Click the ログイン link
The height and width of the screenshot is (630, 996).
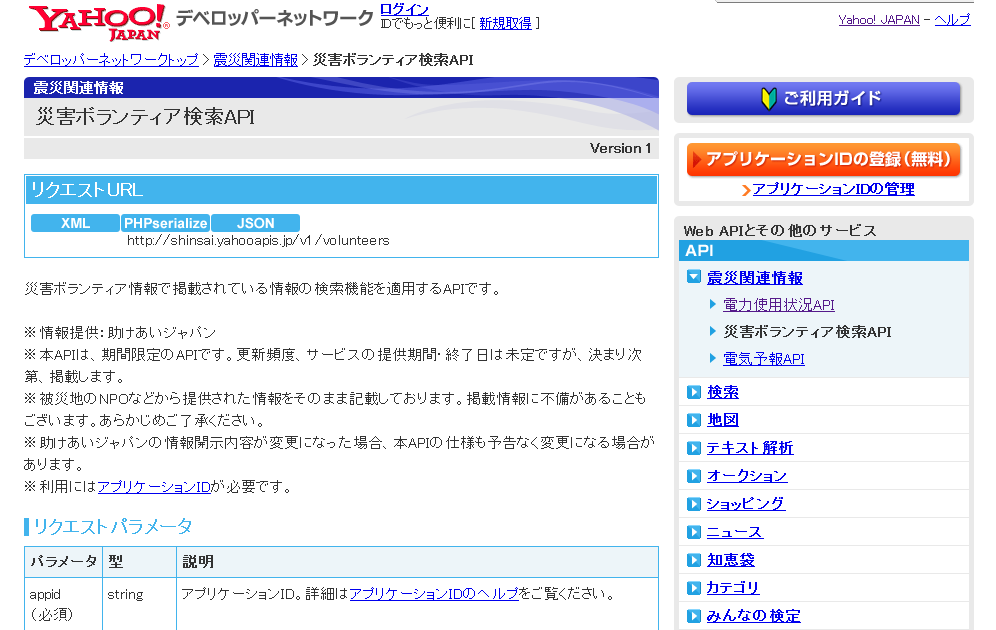(x=404, y=9)
